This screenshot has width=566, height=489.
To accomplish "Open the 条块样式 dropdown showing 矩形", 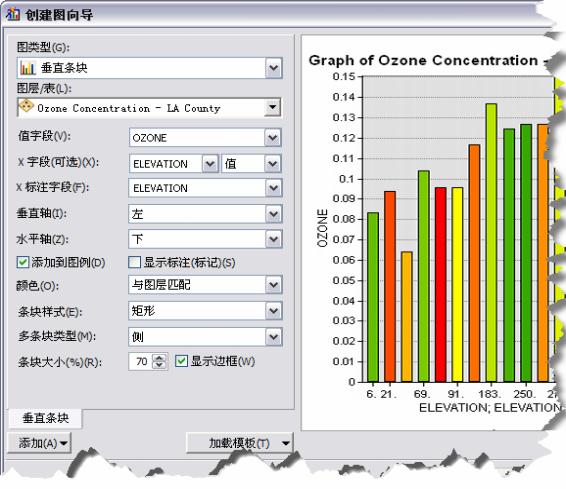I will [274, 311].
